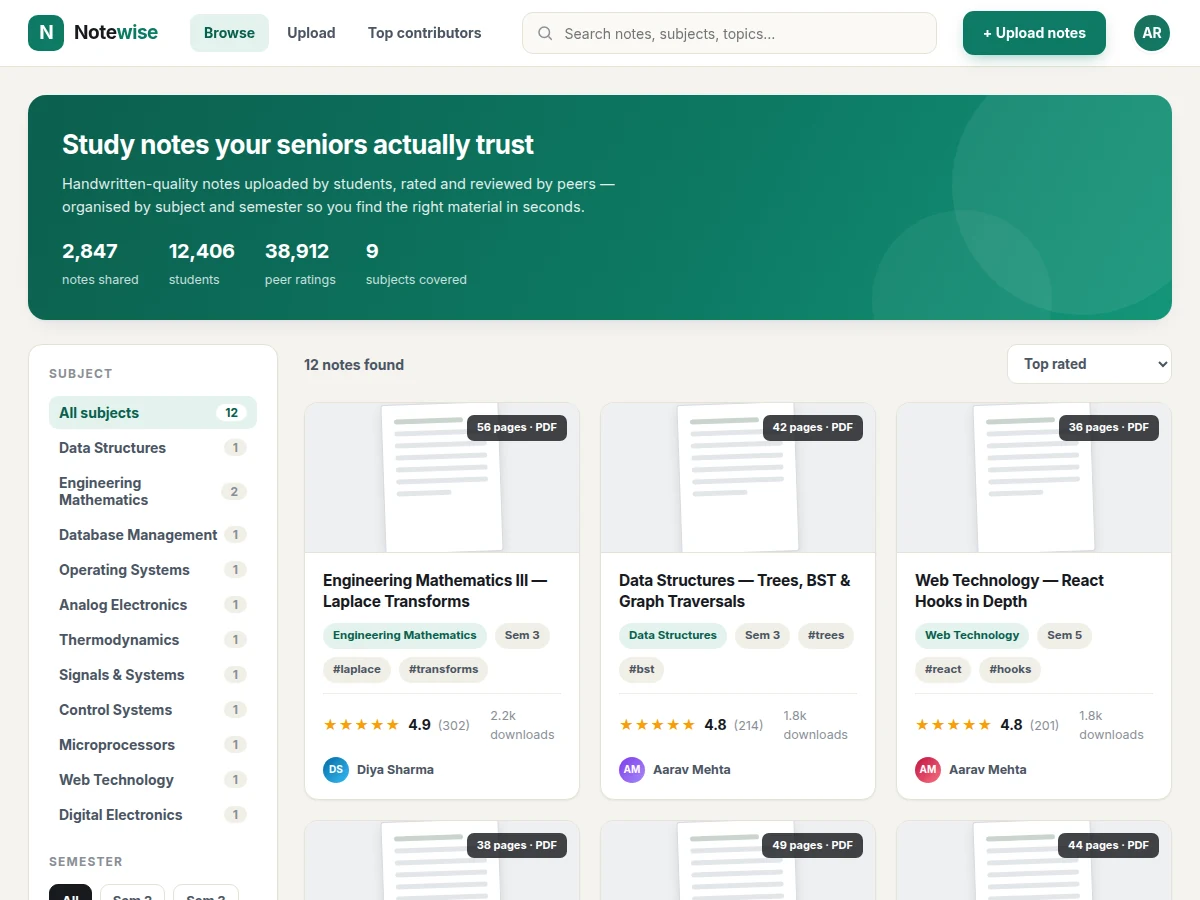1200x900 pixels.
Task: Click star rating on React Hooks card
Action: tap(953, 725)
